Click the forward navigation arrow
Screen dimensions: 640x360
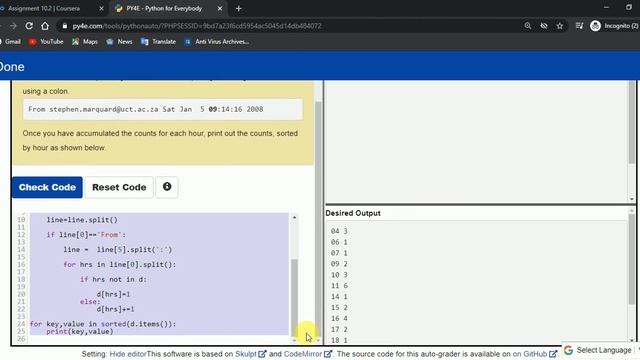point(13,26)
